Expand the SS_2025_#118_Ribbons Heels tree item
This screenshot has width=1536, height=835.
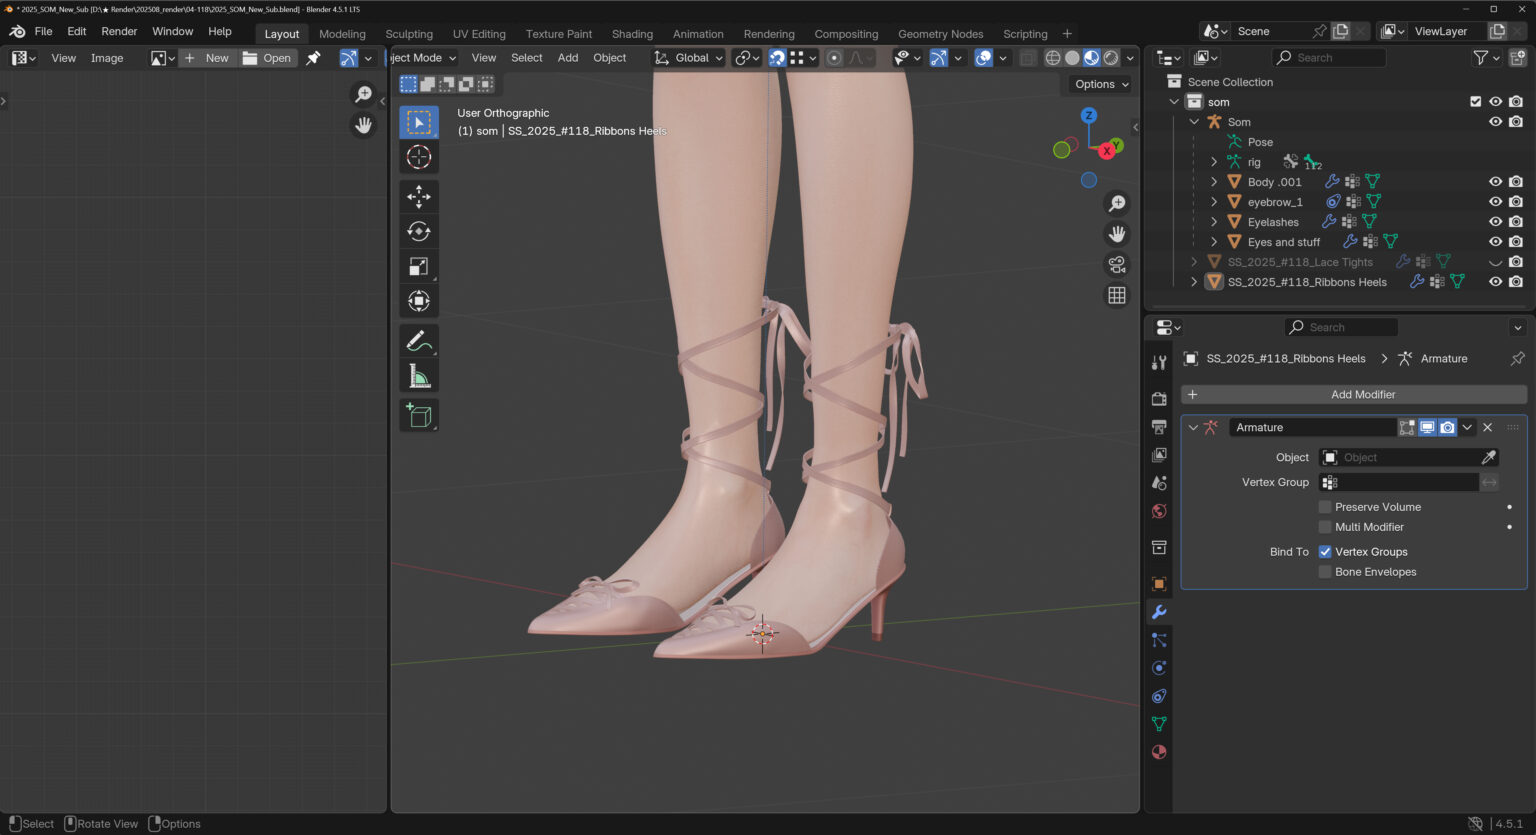pos(1194,282)
